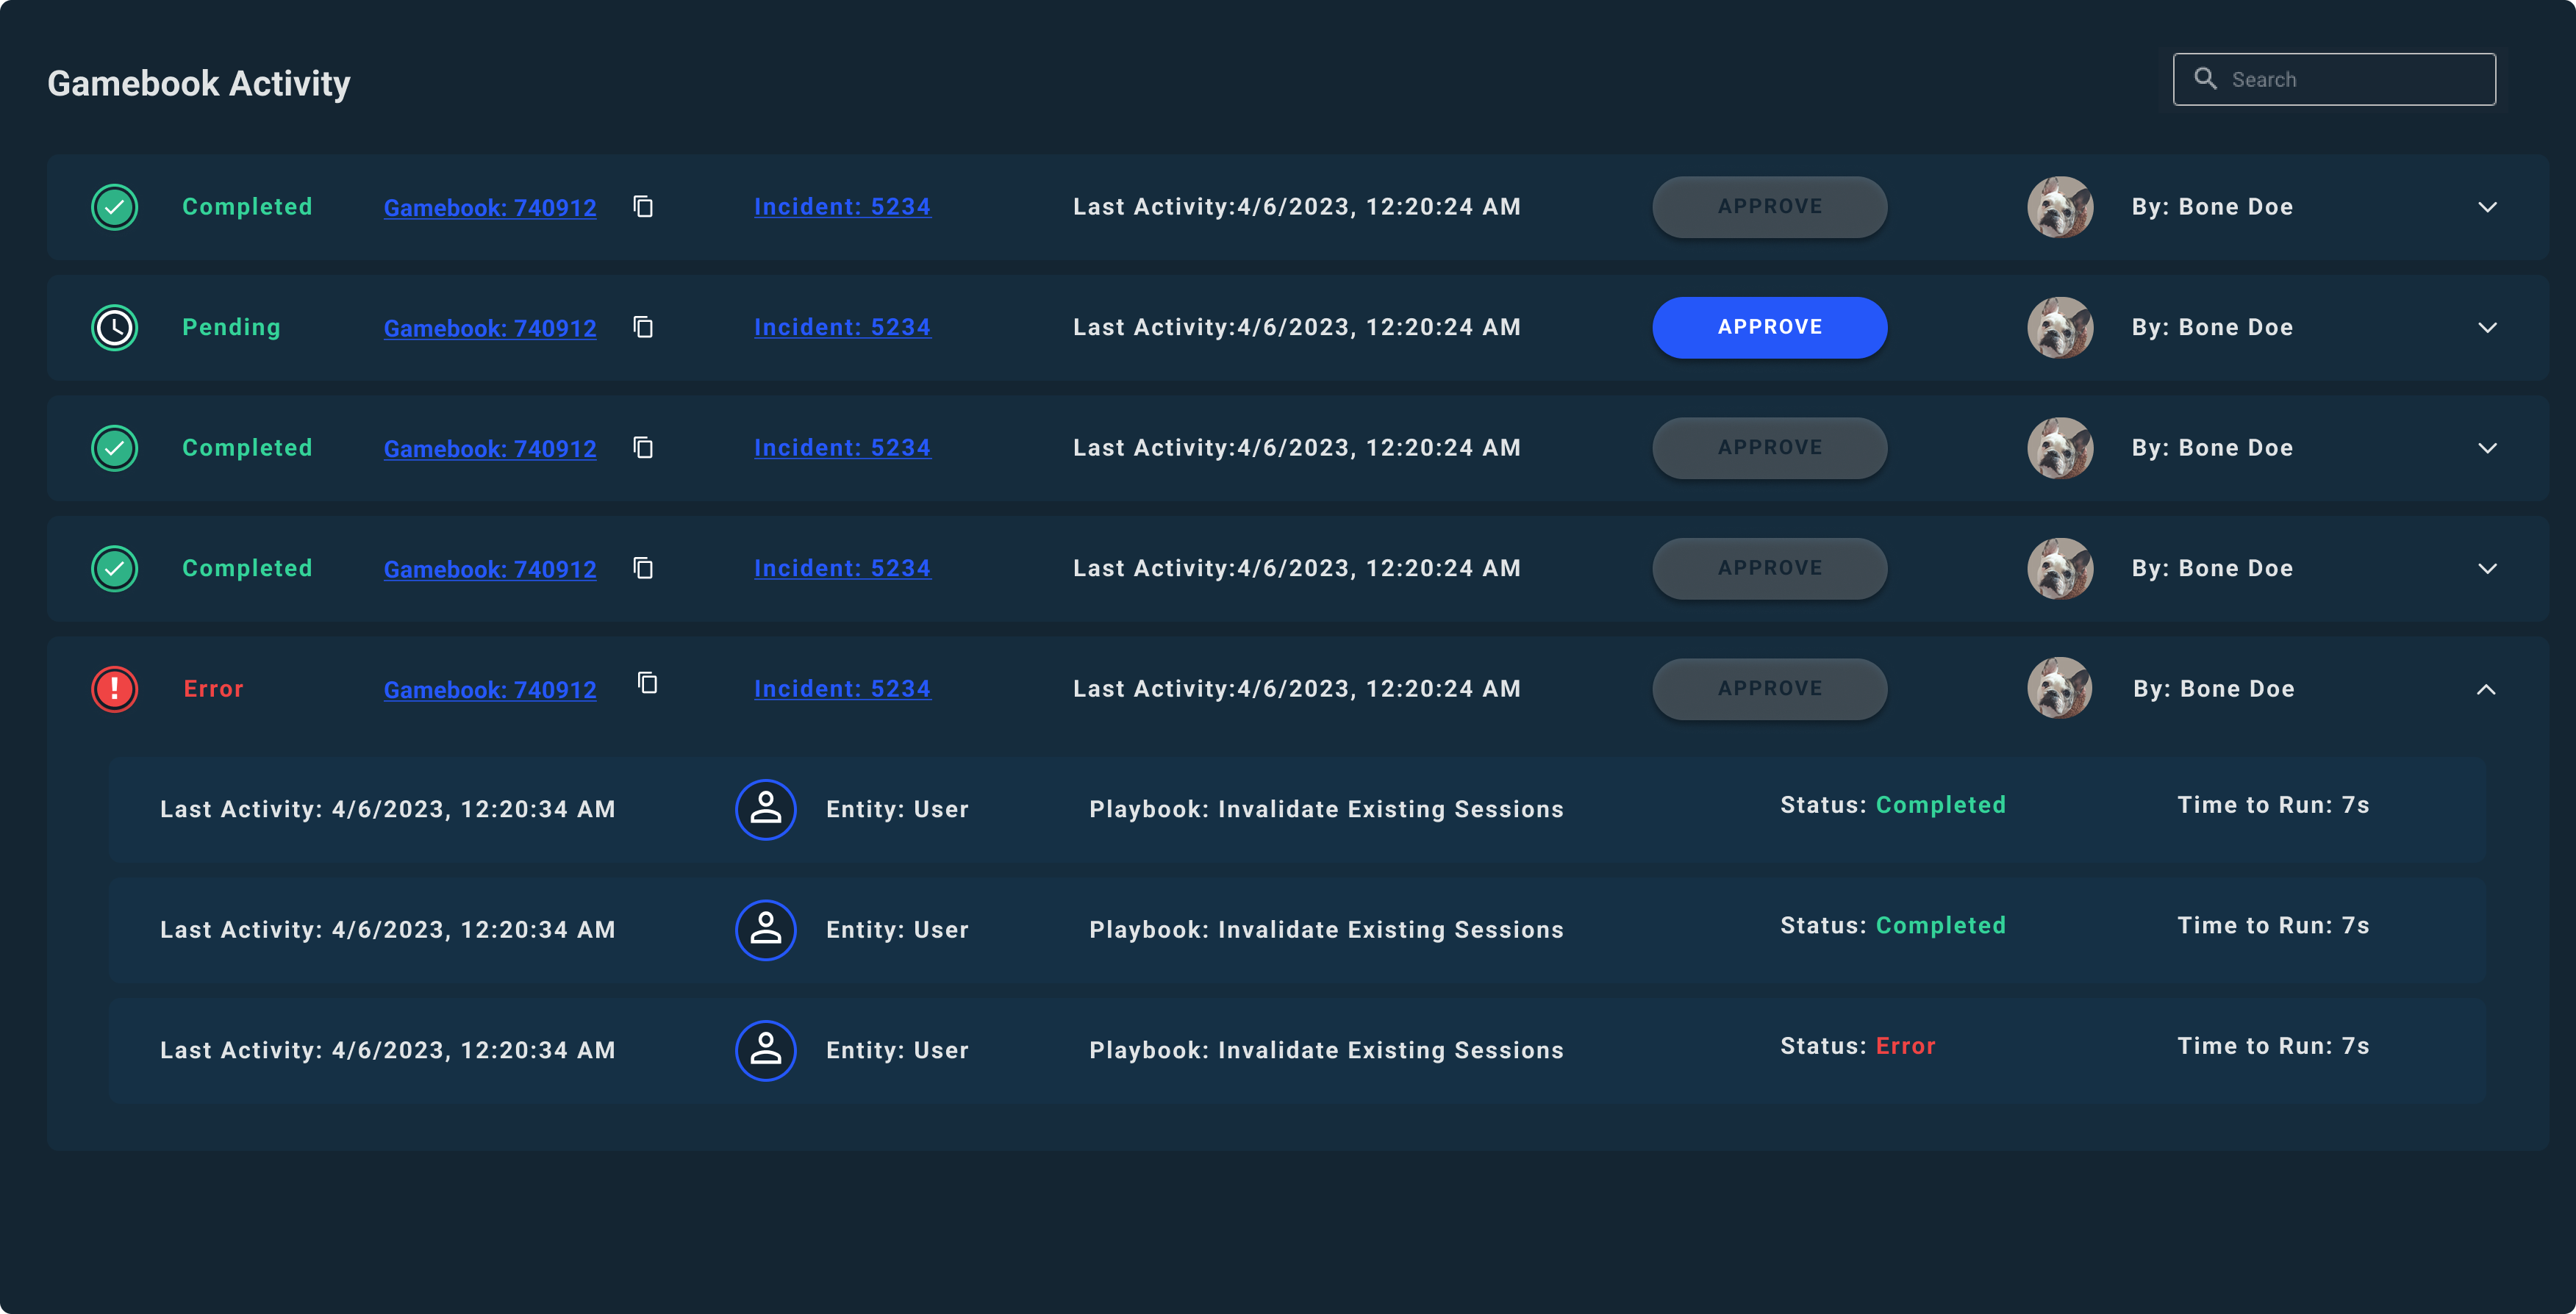This screenshot has width=2576, height=1314.
Task: Click 'Playbook: Invalidate Existing Sessions' in first sub-row
Action: click(1326, 809)
